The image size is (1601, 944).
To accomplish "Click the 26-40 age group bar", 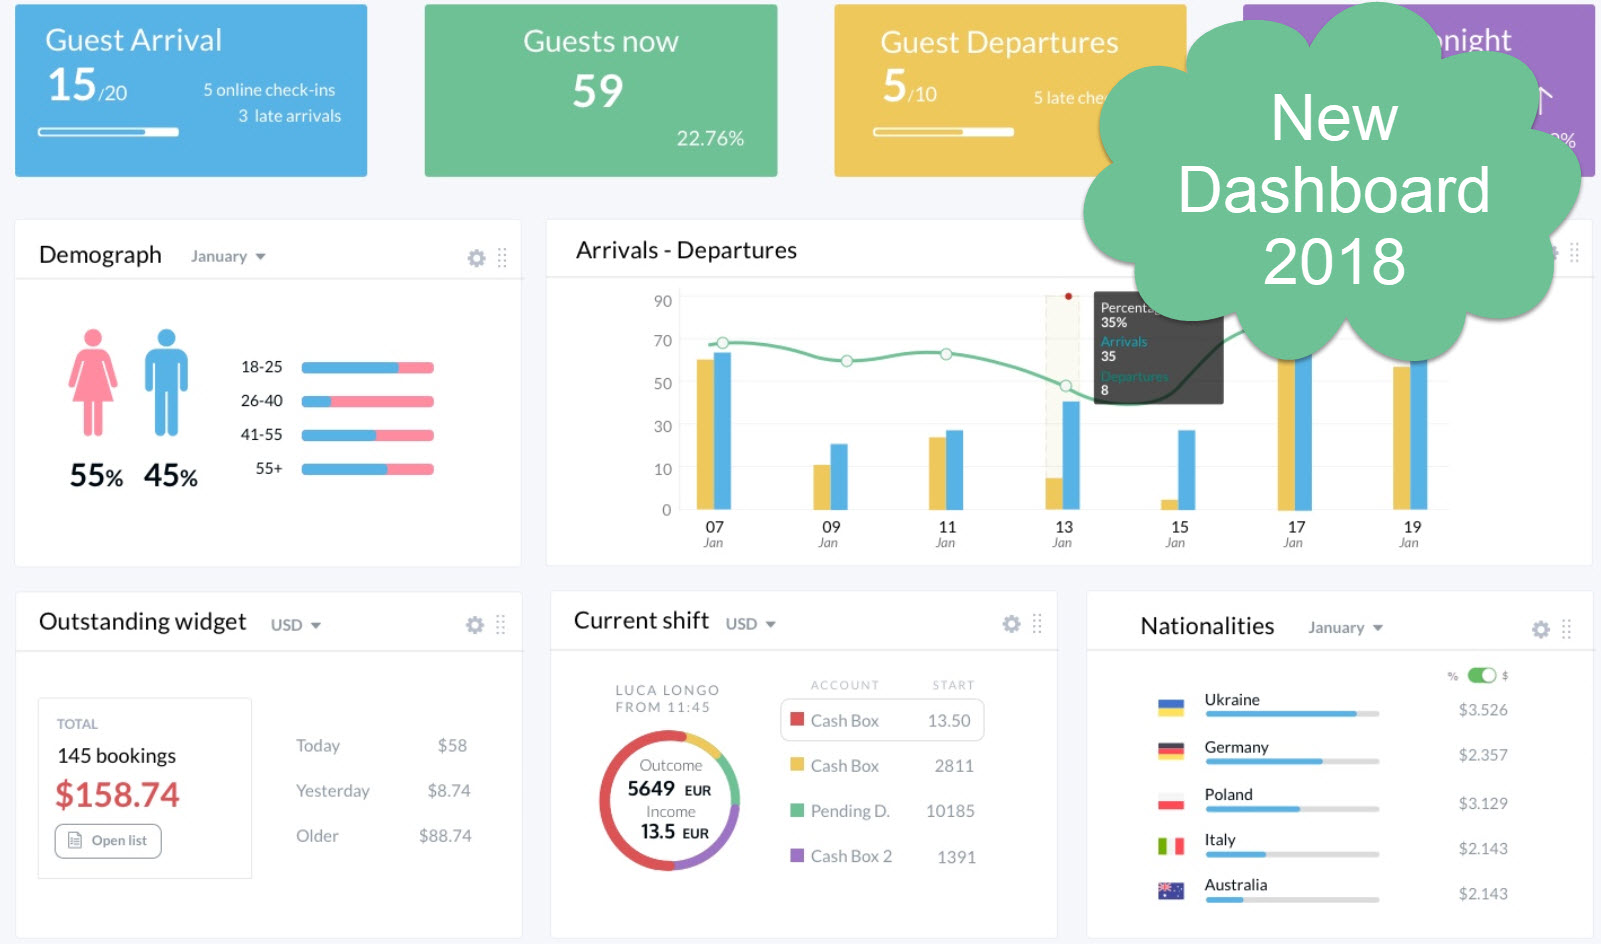I will pos(367,402).
